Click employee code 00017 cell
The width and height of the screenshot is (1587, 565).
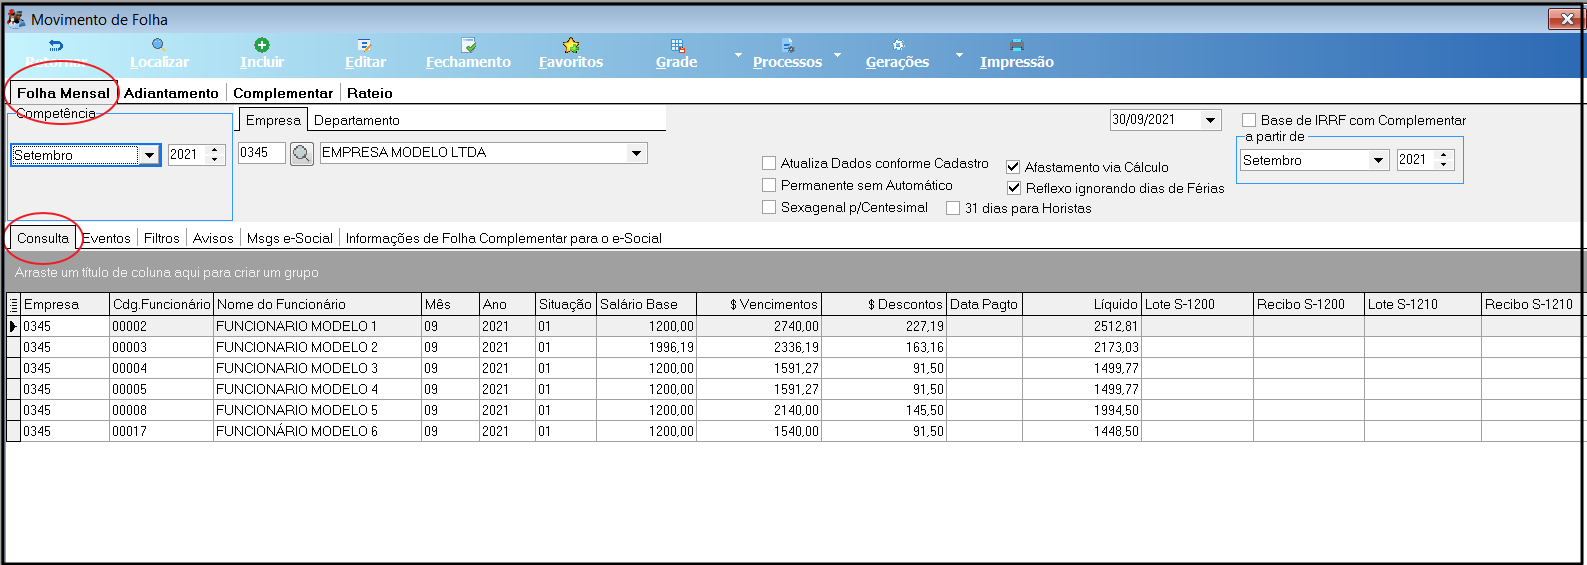[161, 431]
